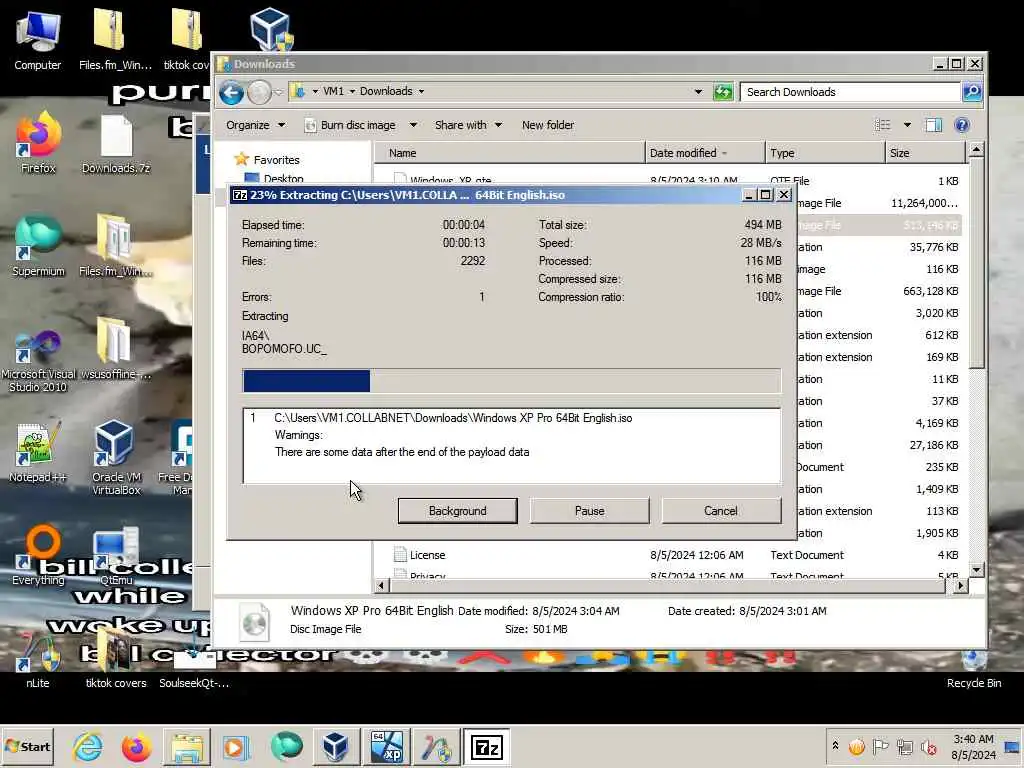Click the Show desktop strip beside the clock

pos(1013,746)
